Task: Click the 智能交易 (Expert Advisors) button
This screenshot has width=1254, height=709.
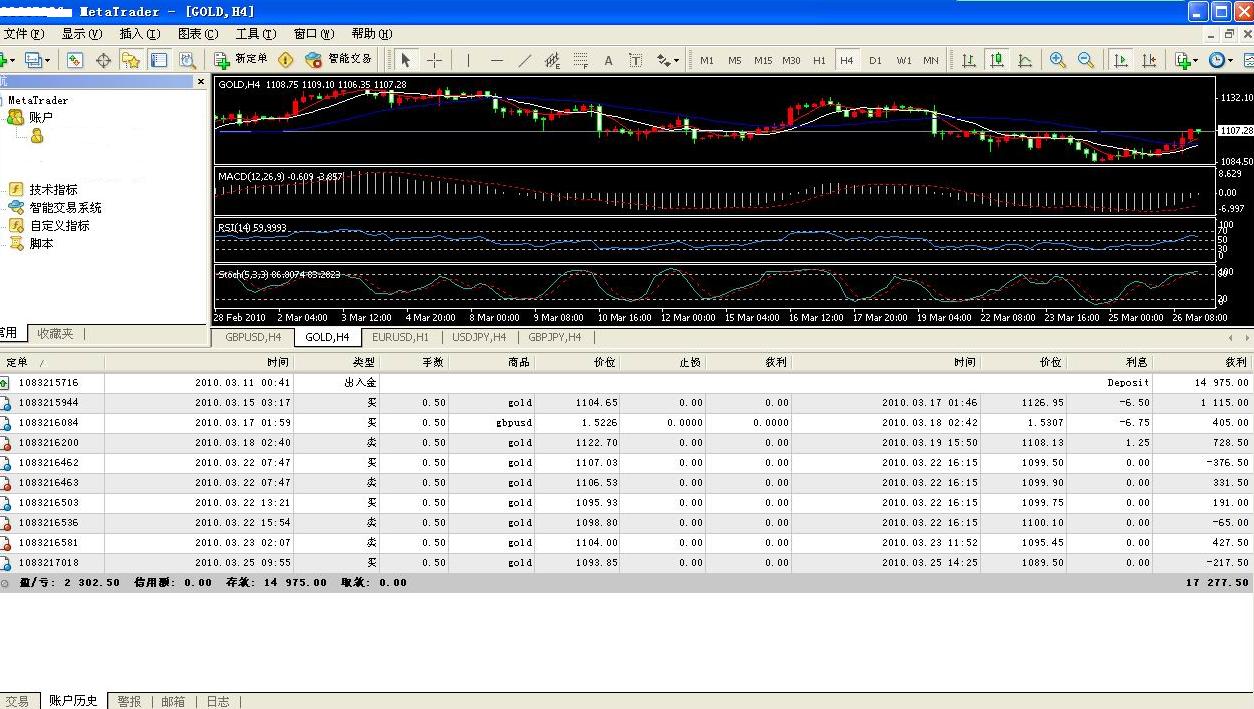Action: tap(339, 60)
